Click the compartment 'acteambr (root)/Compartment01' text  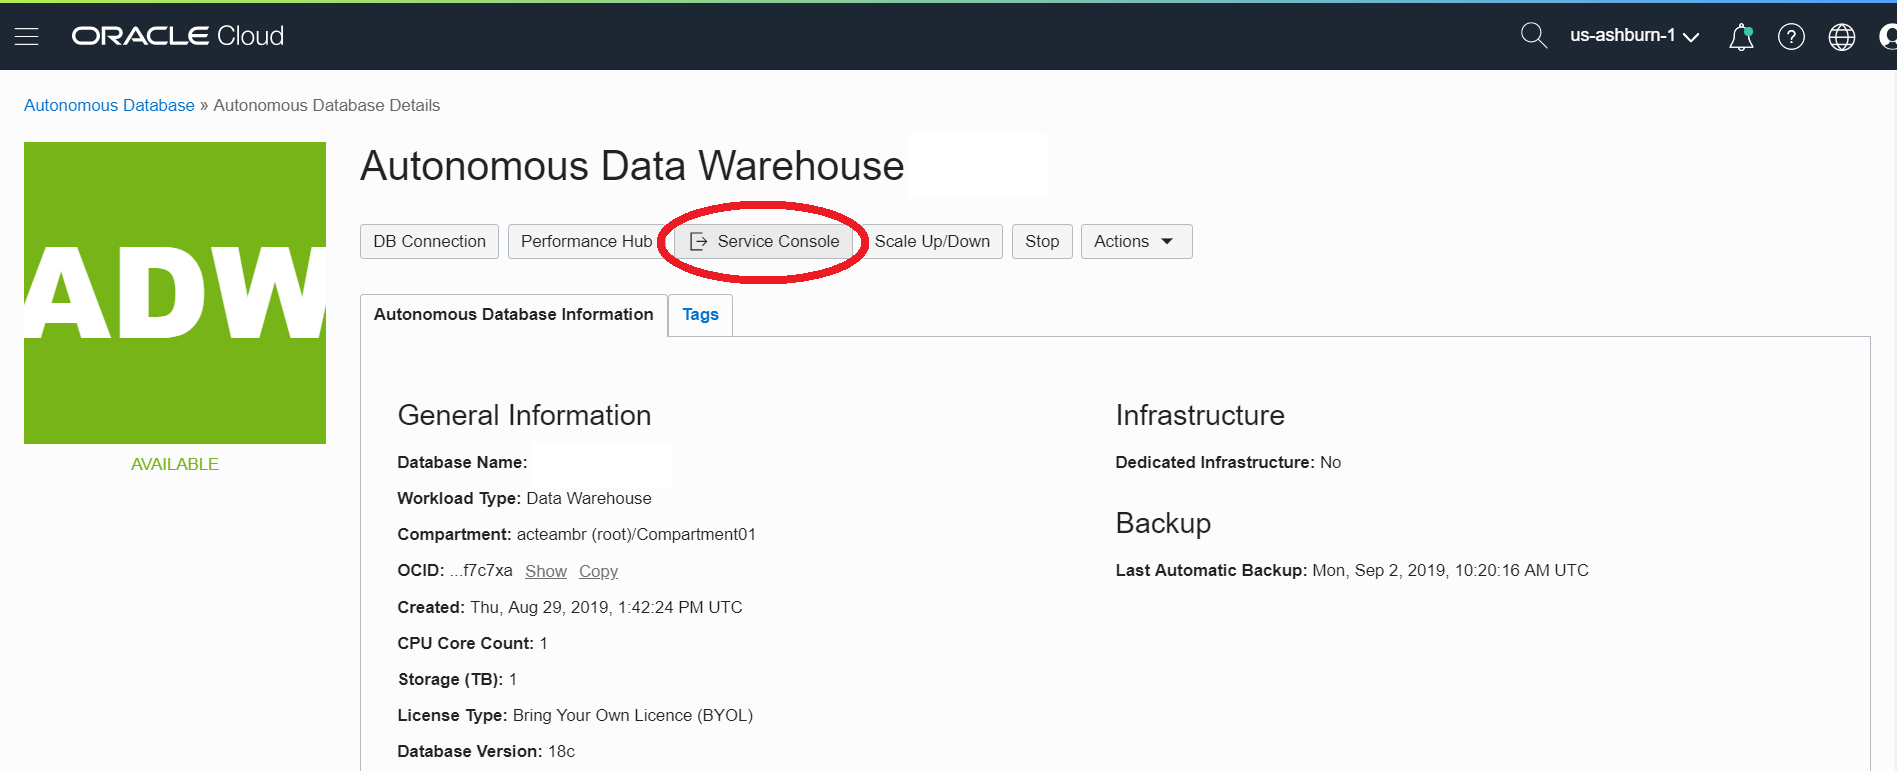[x=636, y=534]
